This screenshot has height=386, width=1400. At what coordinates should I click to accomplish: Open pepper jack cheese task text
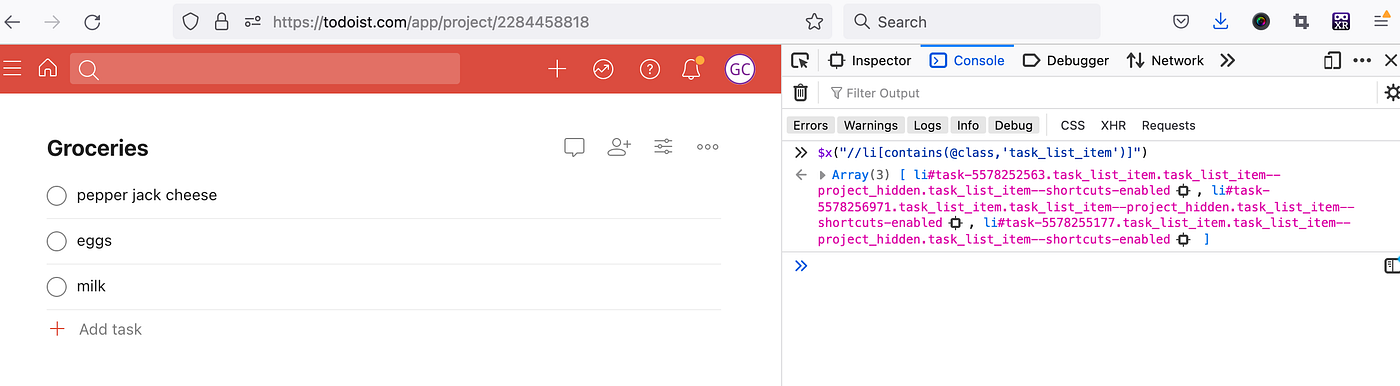tap(147, 195)
